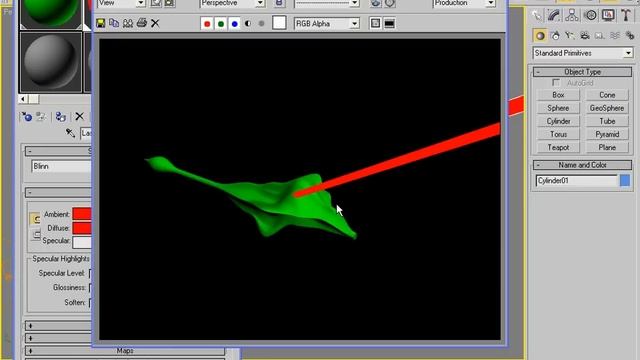Toggle the Ambient-Diffuse color lock button
The image size is (640, 360).
tap(36, 219)
